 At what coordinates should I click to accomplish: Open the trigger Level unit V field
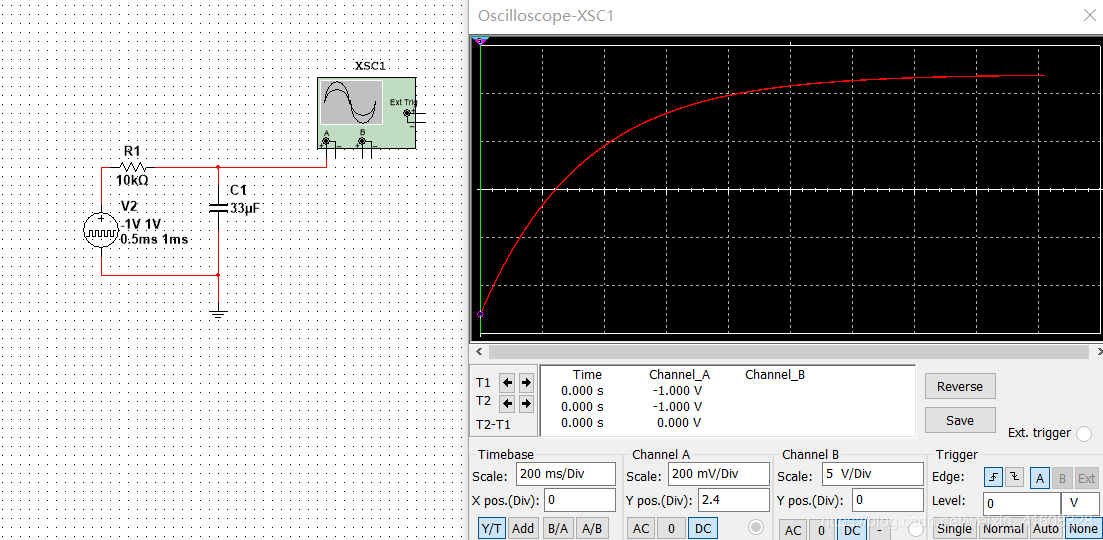click(x=1080, y=503)
